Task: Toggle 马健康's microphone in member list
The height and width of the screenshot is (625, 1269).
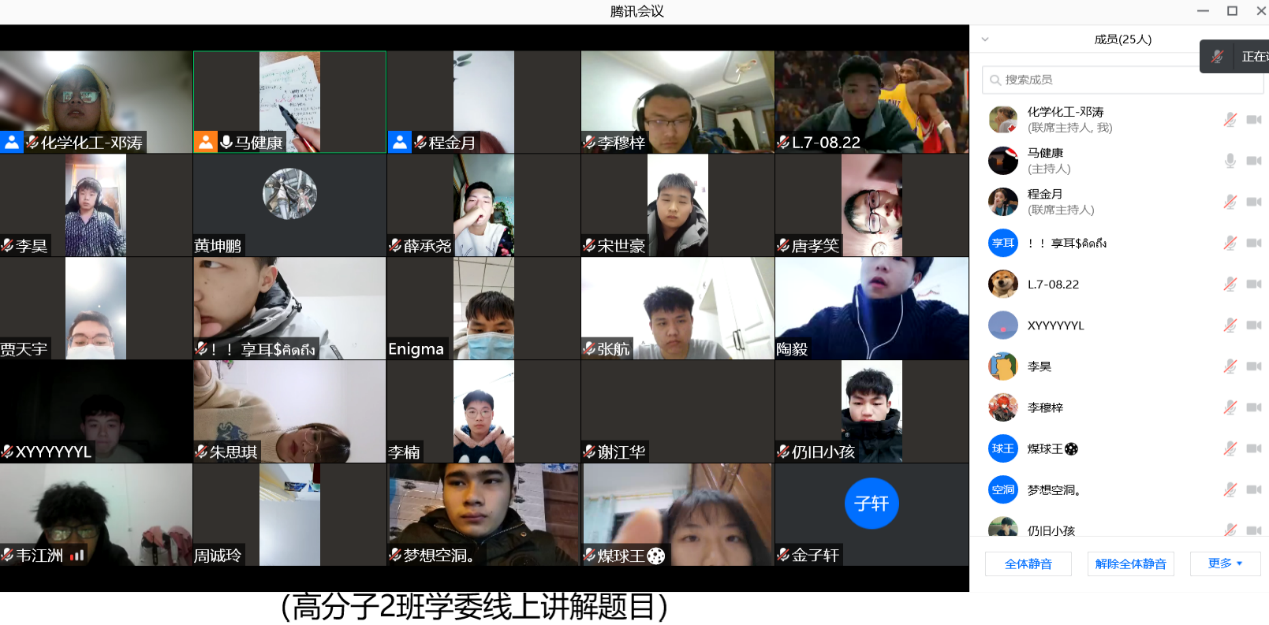Action: pos(1230,161)
